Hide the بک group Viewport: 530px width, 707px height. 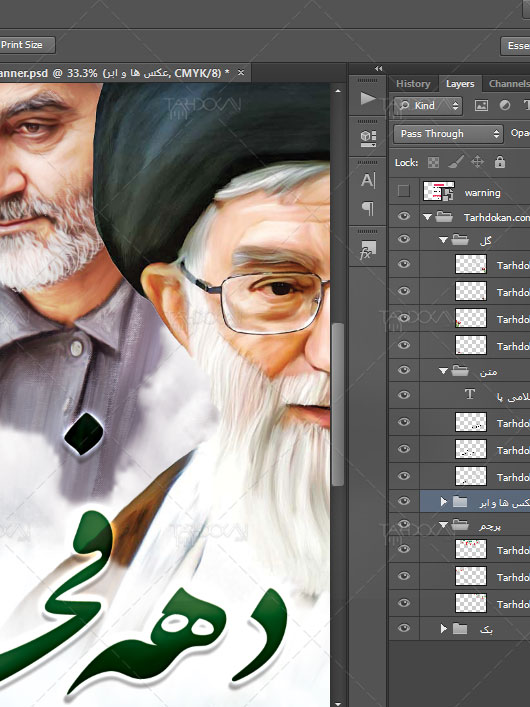404,628
